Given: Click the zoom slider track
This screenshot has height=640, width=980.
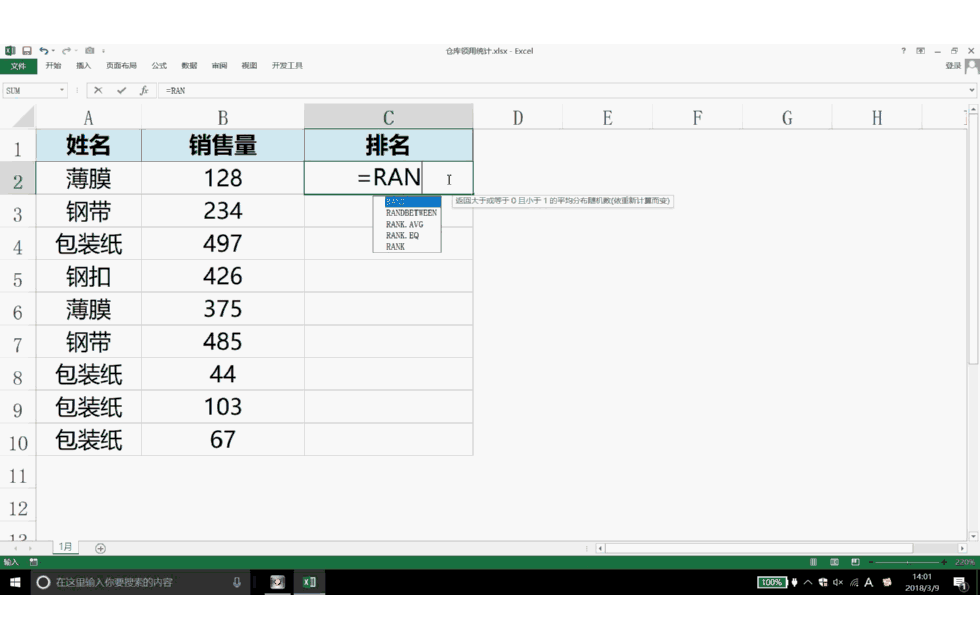Looking at the screenshot, I should click(x=908, y=562).
